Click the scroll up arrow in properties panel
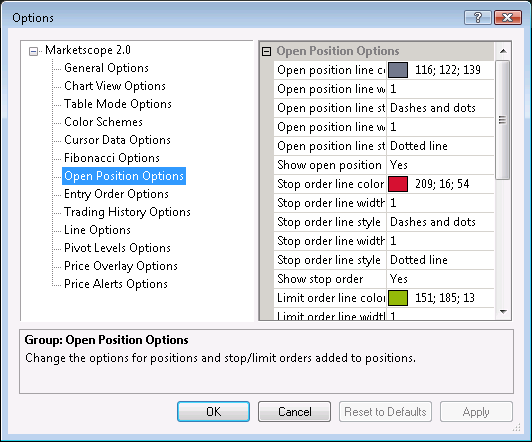This screenshot has height=442, width=532. point(503,51)
